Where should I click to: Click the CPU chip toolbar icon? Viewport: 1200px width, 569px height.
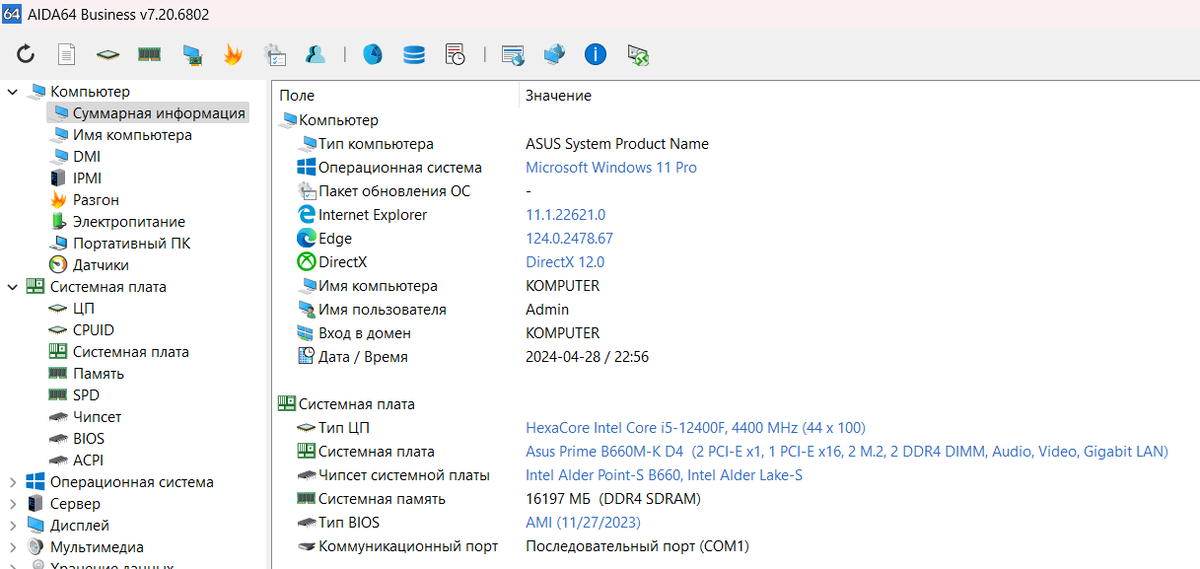click(108, 54)
